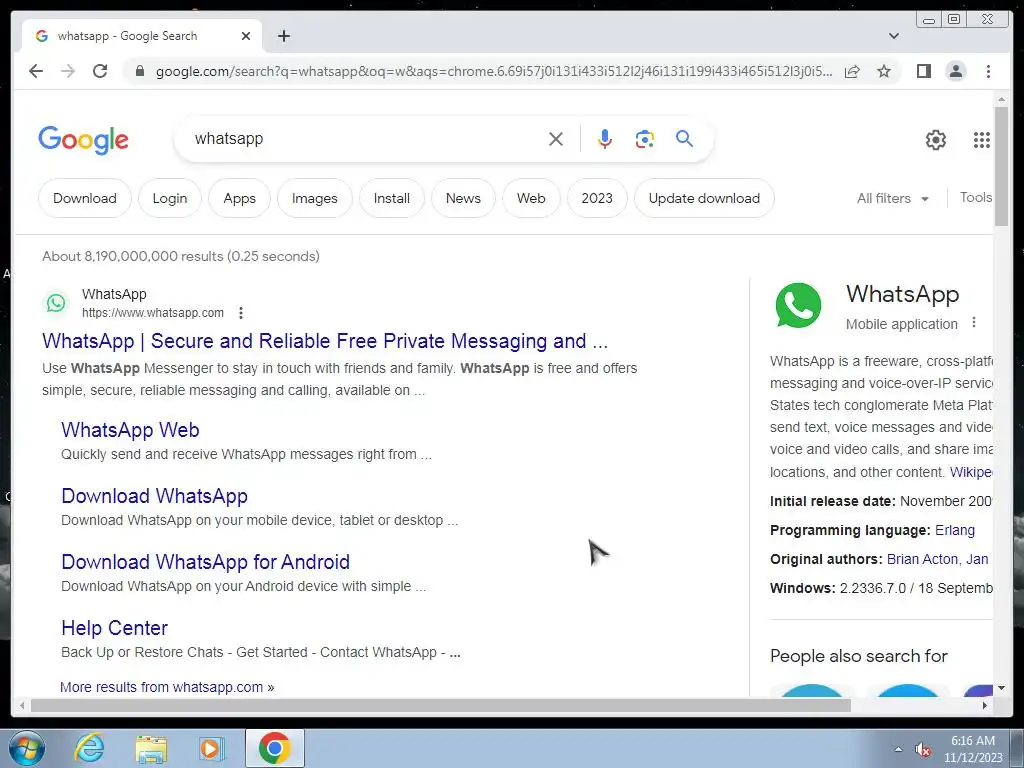Click the muted volume tray icon
This screenshot has height=768, width=1024.
coord(922,750)
